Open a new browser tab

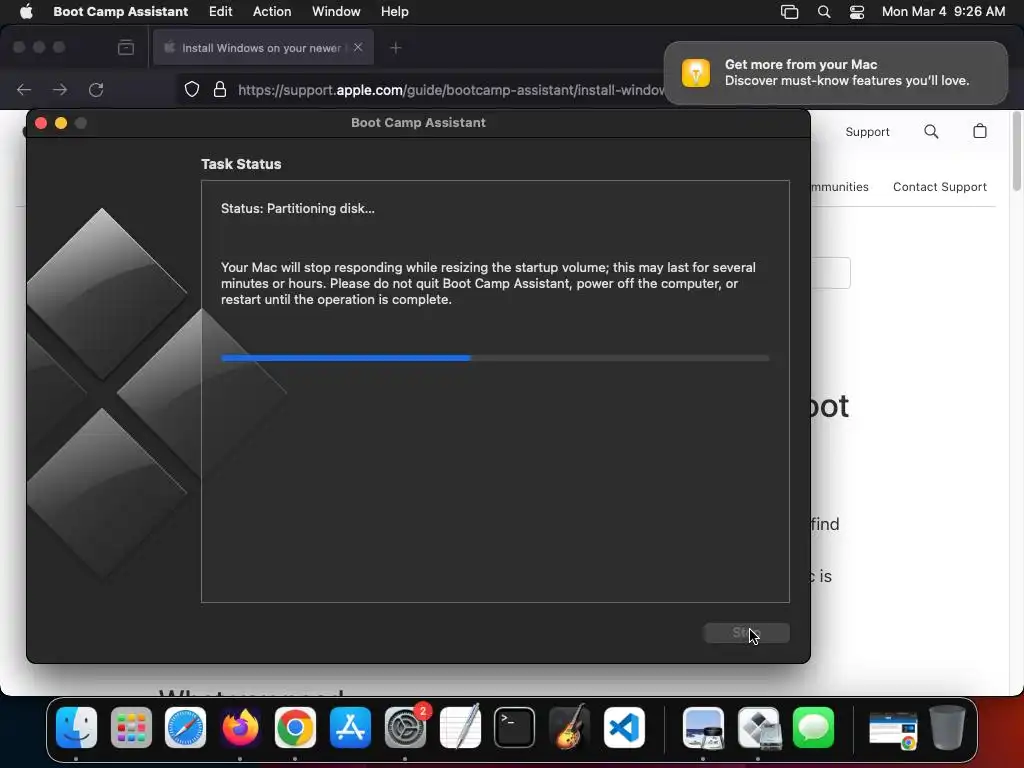395,48
